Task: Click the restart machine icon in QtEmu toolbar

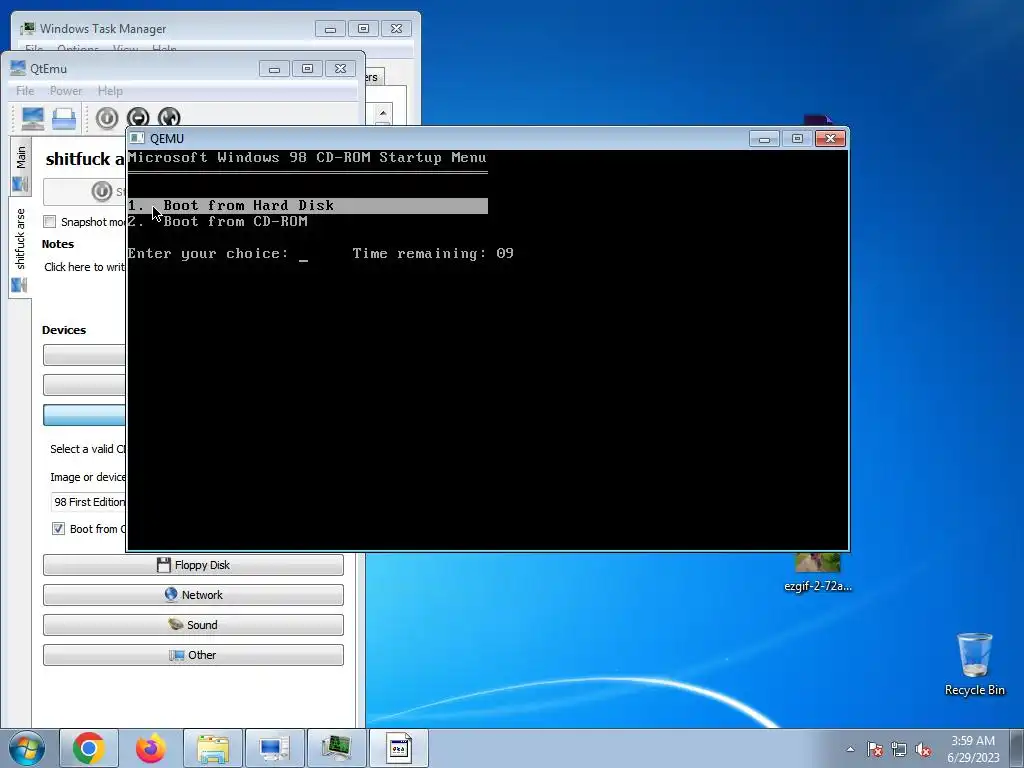Action: tap(168, 118)
